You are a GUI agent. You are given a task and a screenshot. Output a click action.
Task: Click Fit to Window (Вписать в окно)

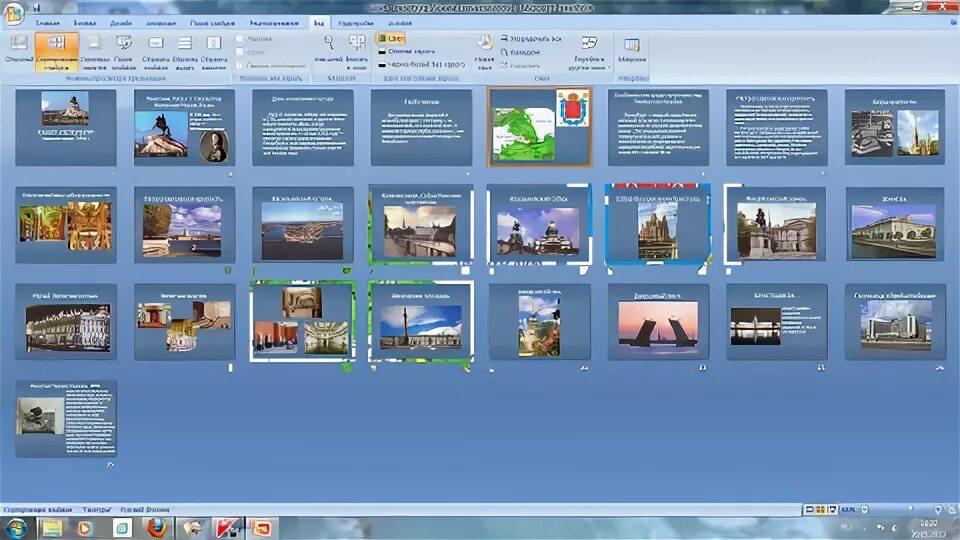[x=356, y=51]
